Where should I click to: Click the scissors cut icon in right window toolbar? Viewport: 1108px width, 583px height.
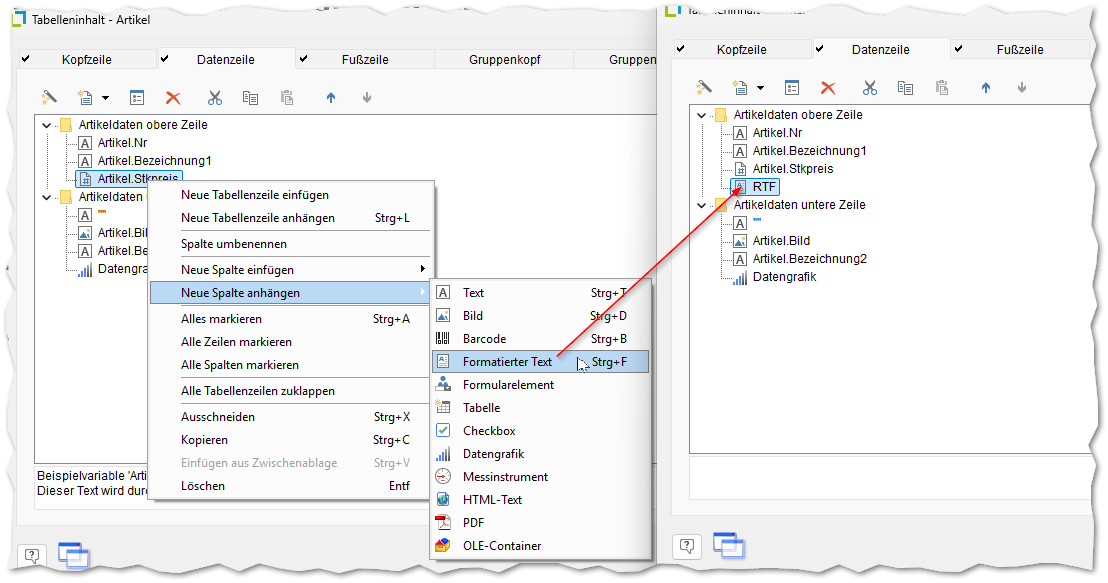pos(869,88)
